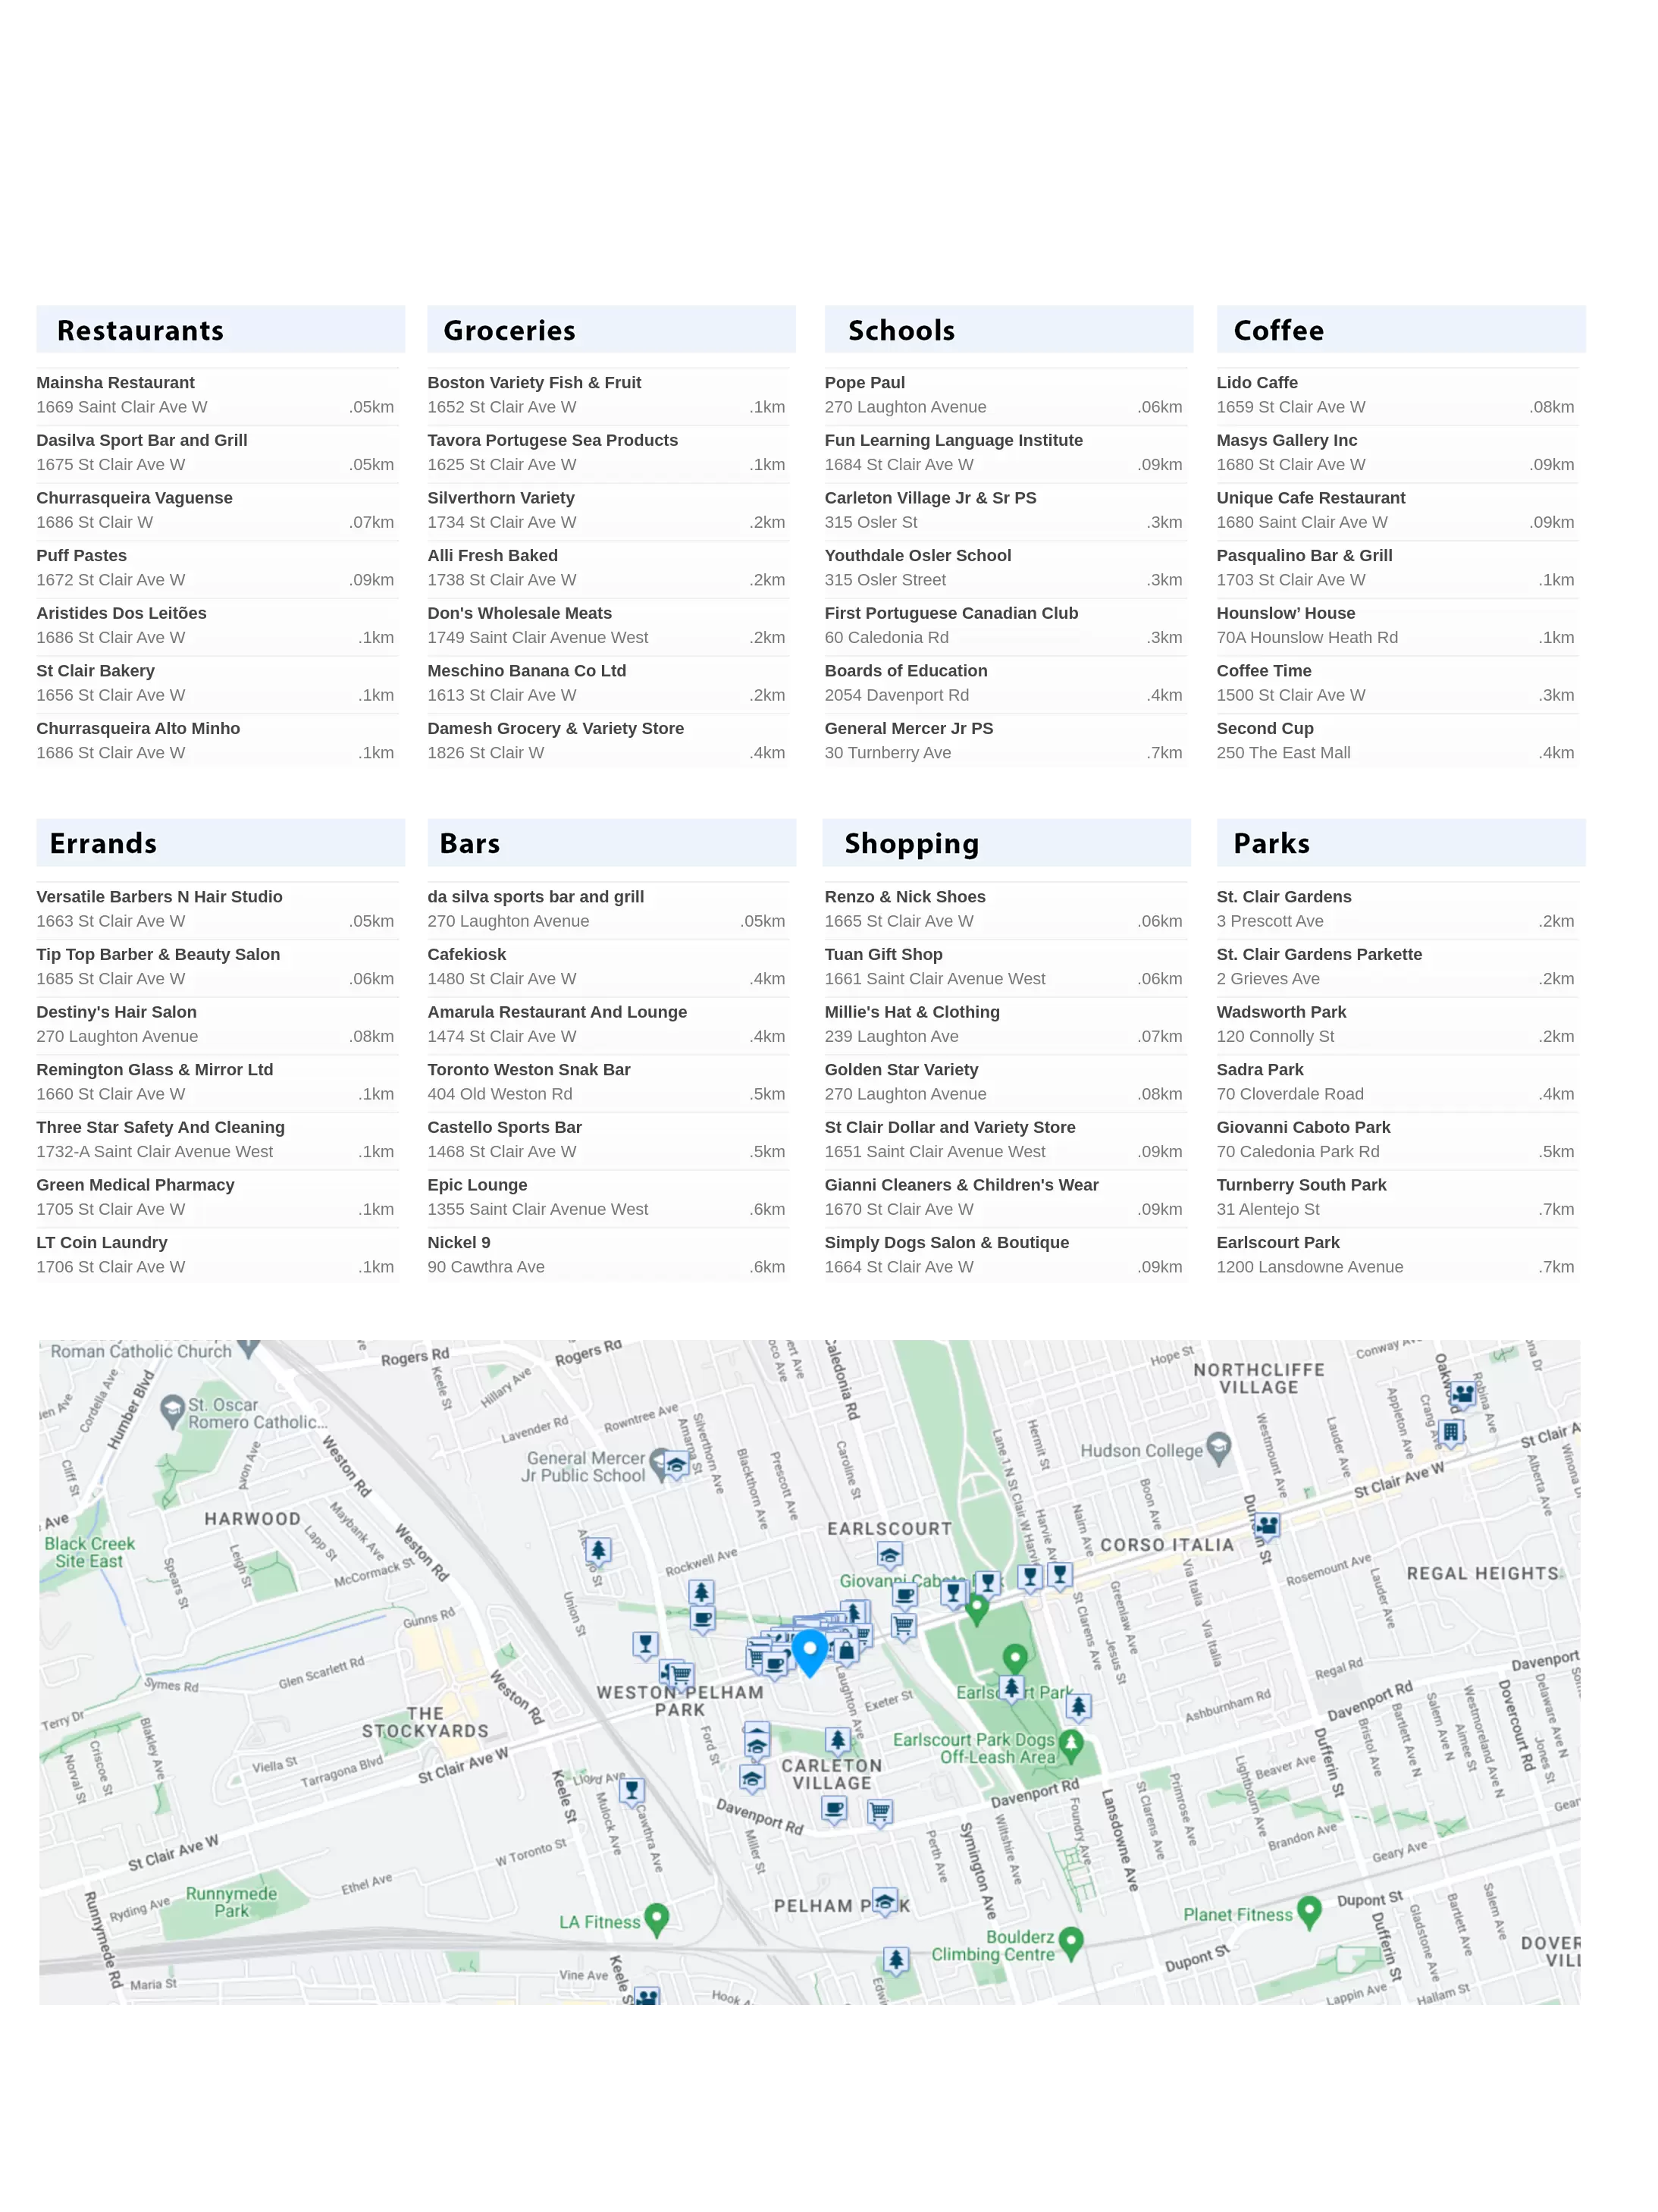
Task: Click school marker beside General Mercer Jr Public School
Action: click(x=676, y=1466)
